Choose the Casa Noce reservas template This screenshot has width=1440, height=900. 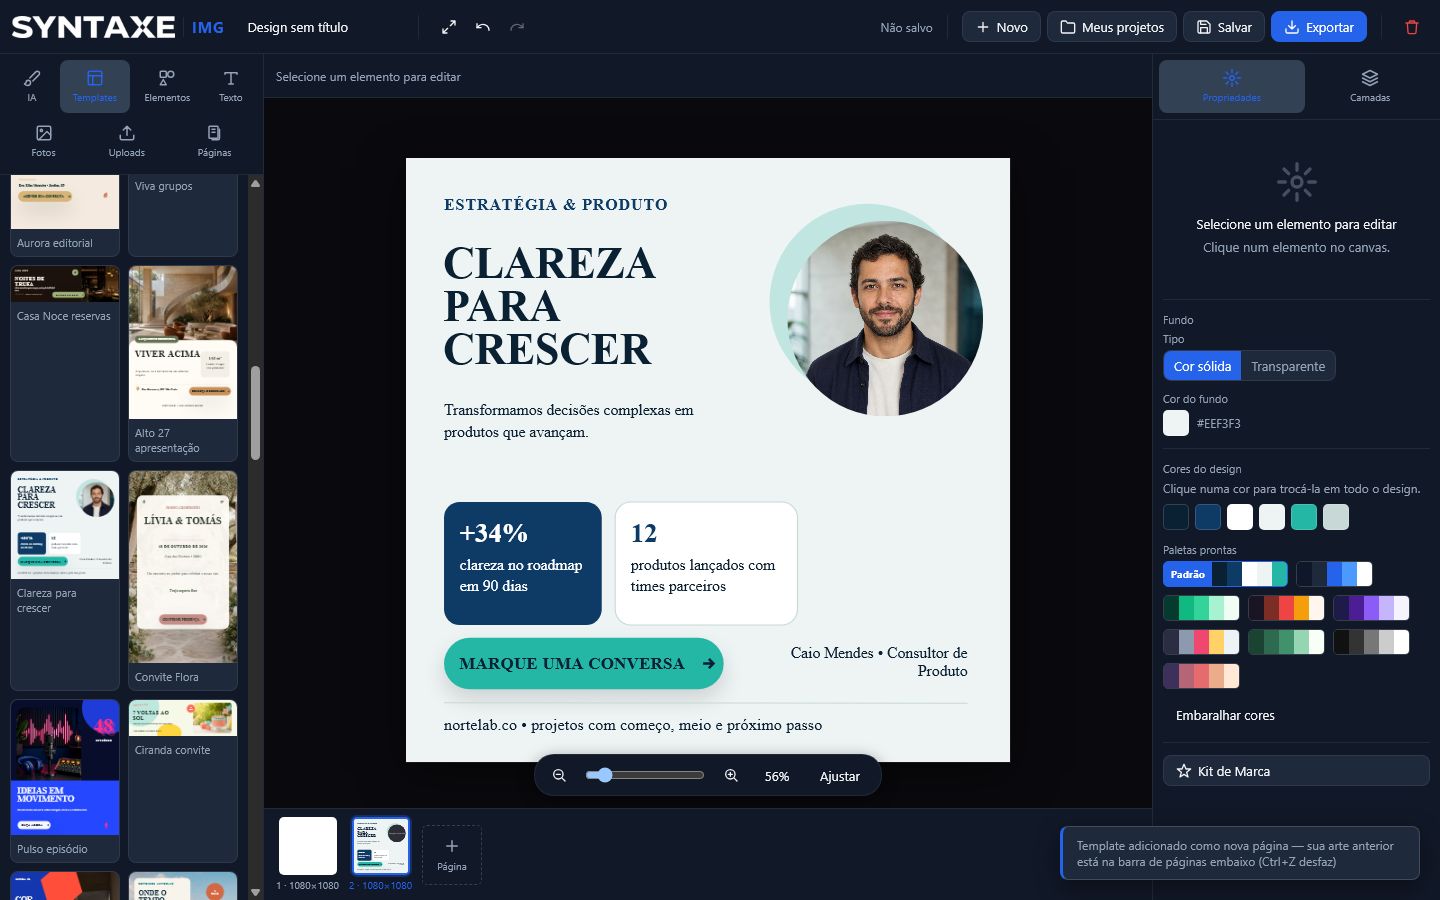(65, 363)
